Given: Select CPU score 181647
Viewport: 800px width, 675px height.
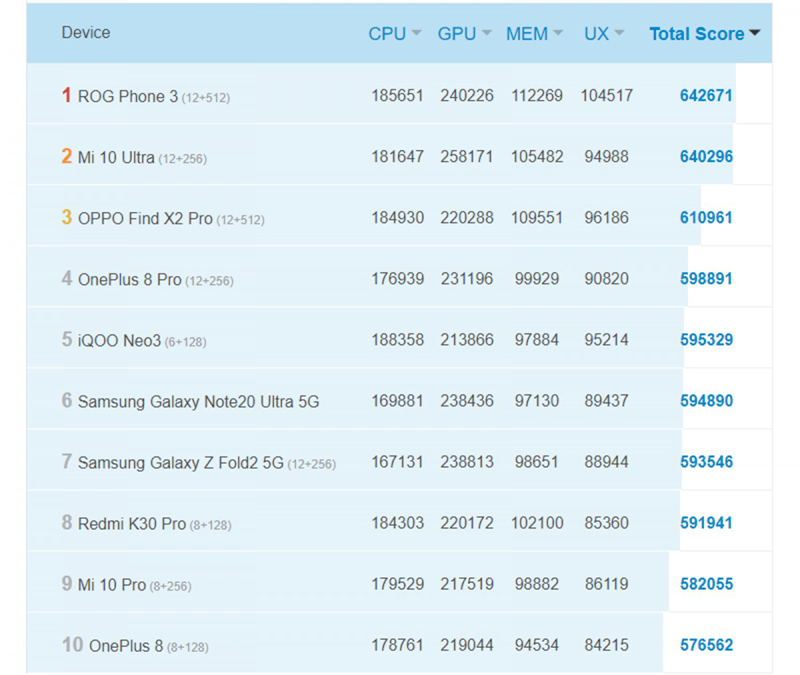Looking at the screenshot, I should tap(397, 157).
